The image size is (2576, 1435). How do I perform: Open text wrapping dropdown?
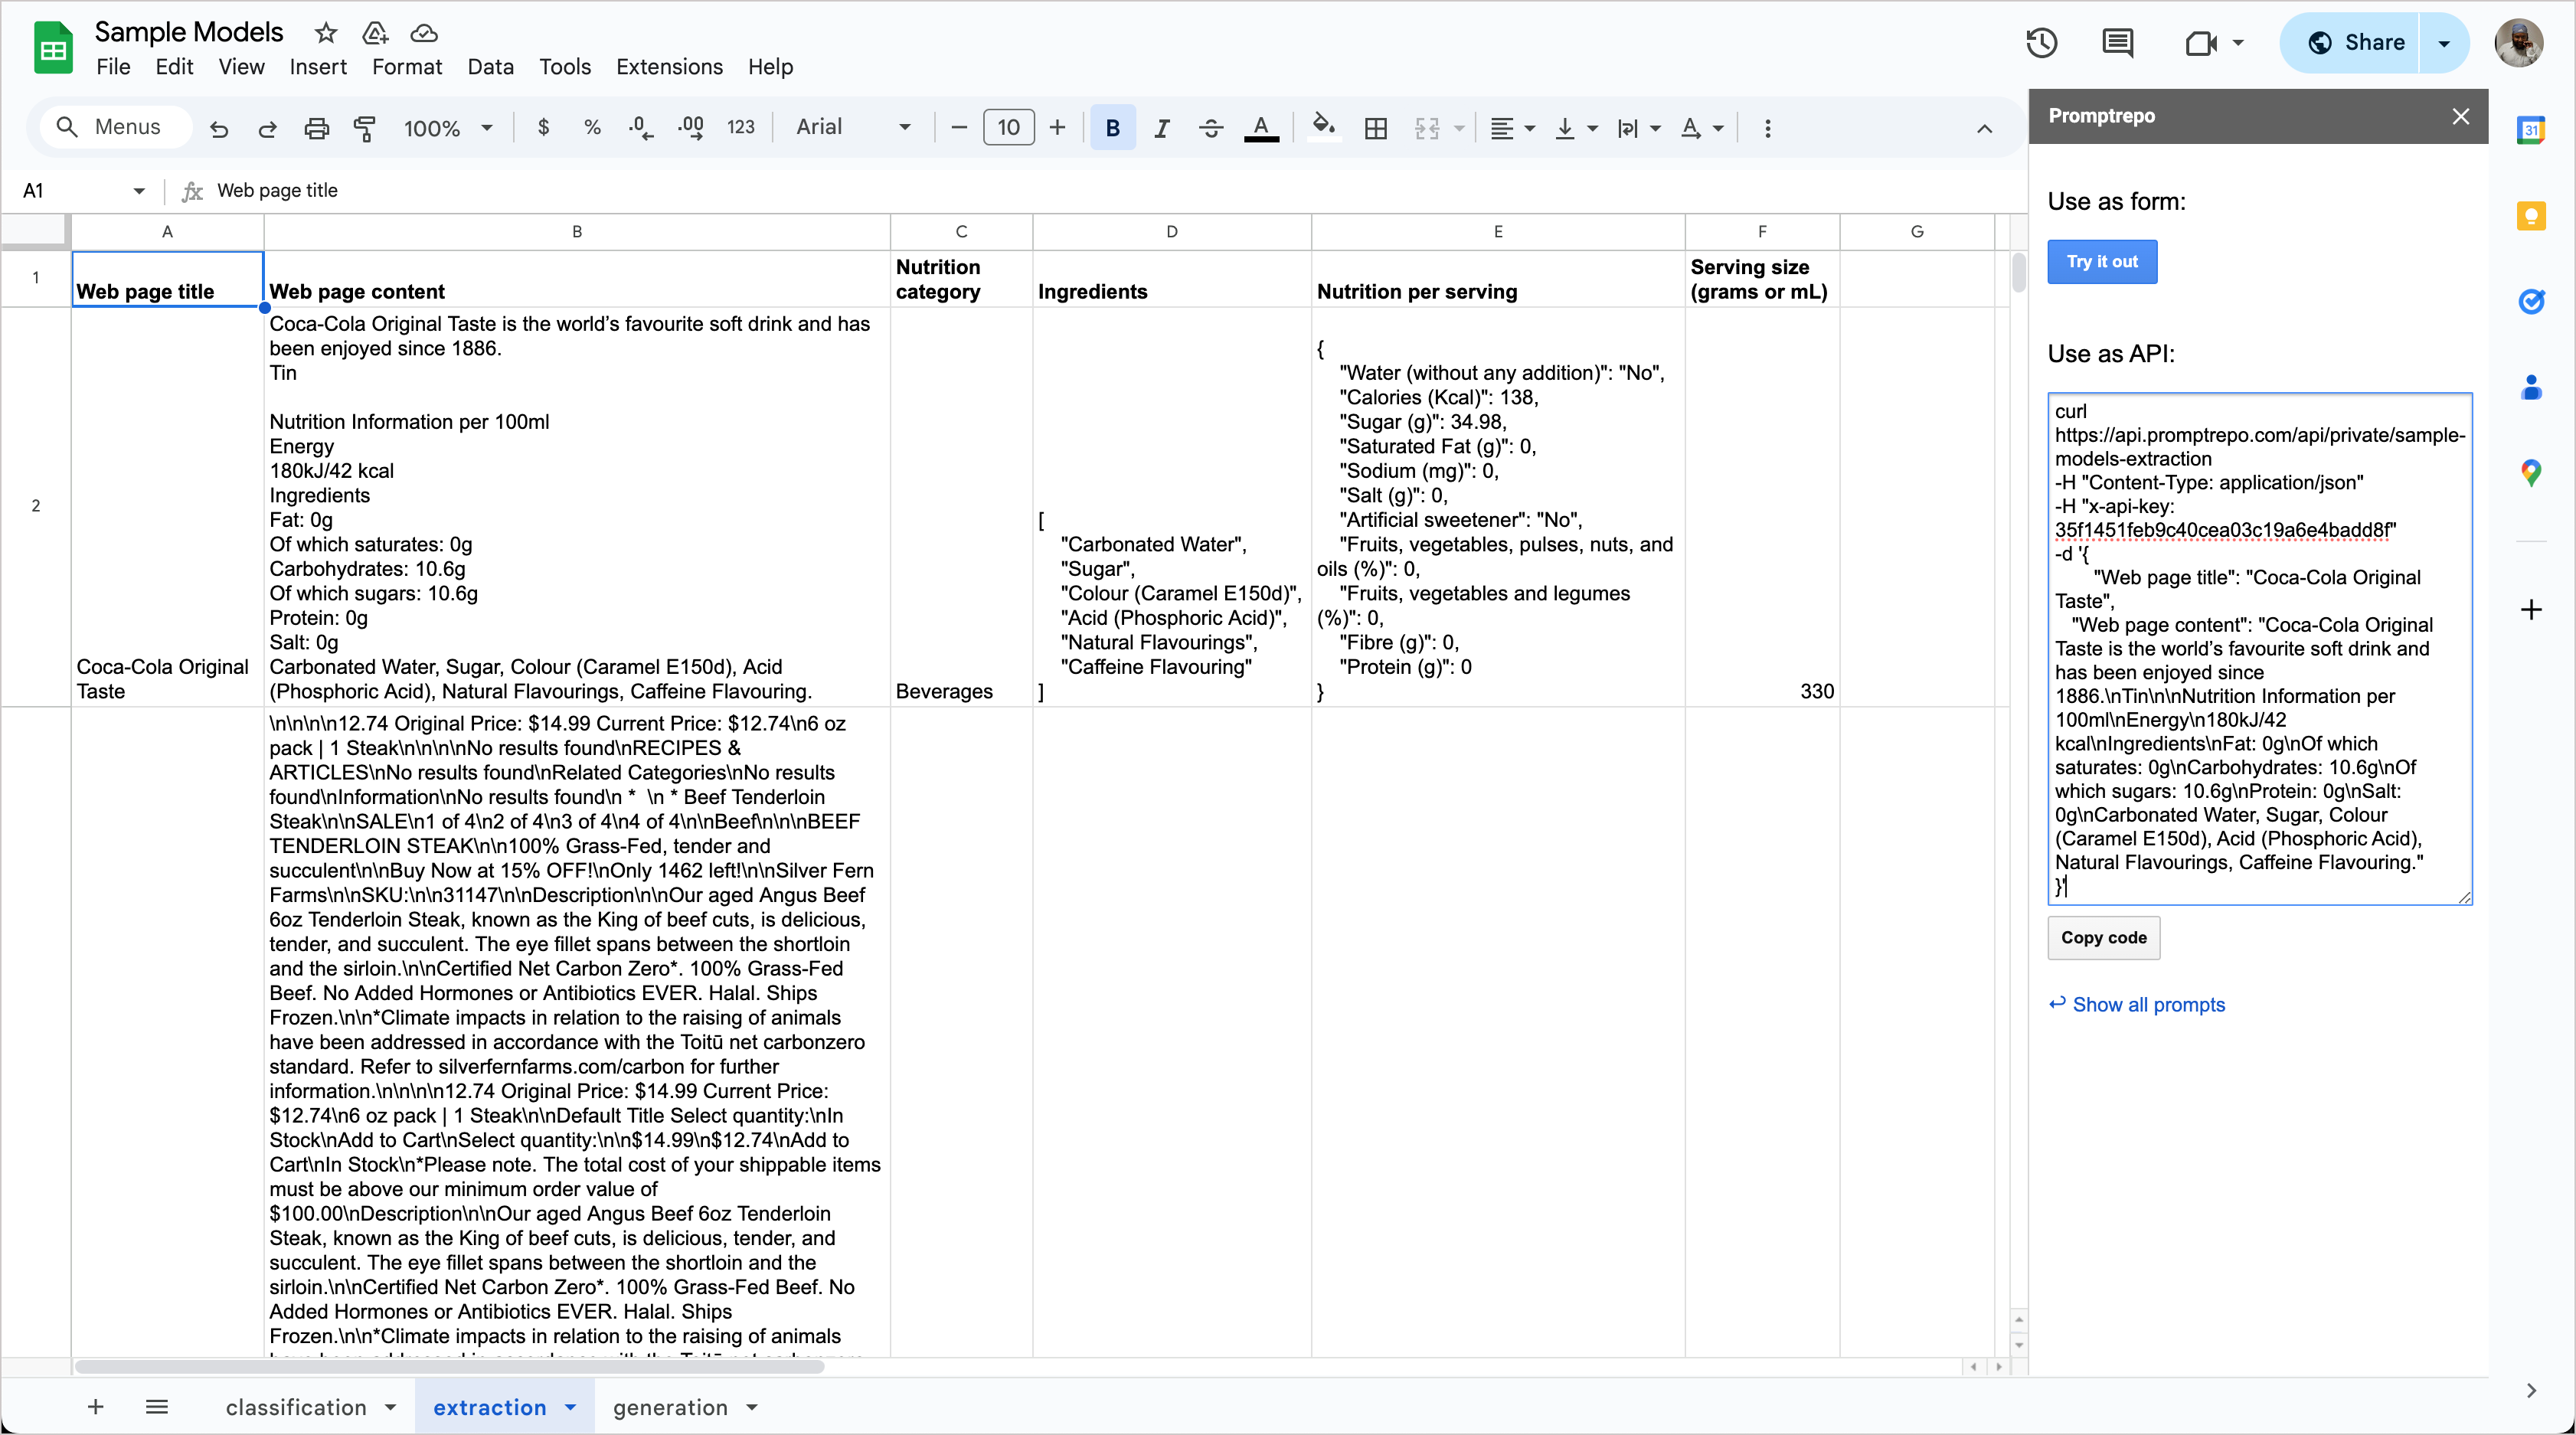1639,128
